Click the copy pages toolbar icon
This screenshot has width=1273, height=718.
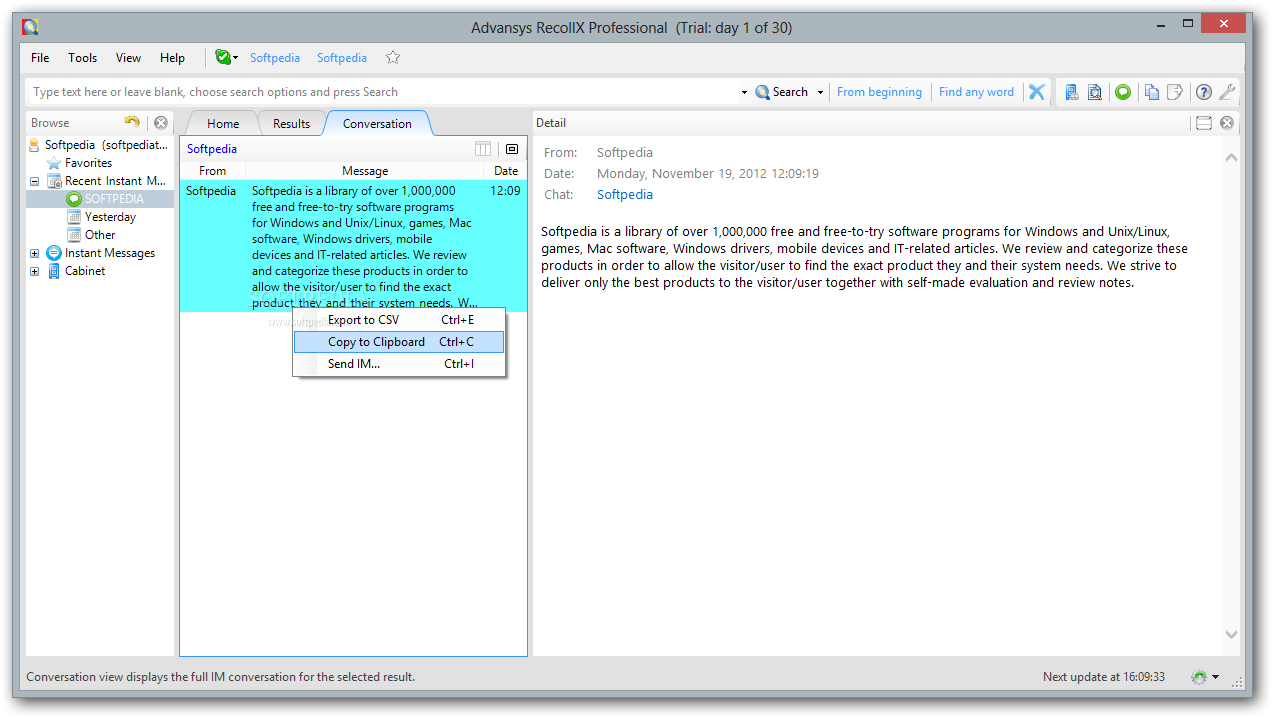pyautogui.click(x=1152, y=92)
